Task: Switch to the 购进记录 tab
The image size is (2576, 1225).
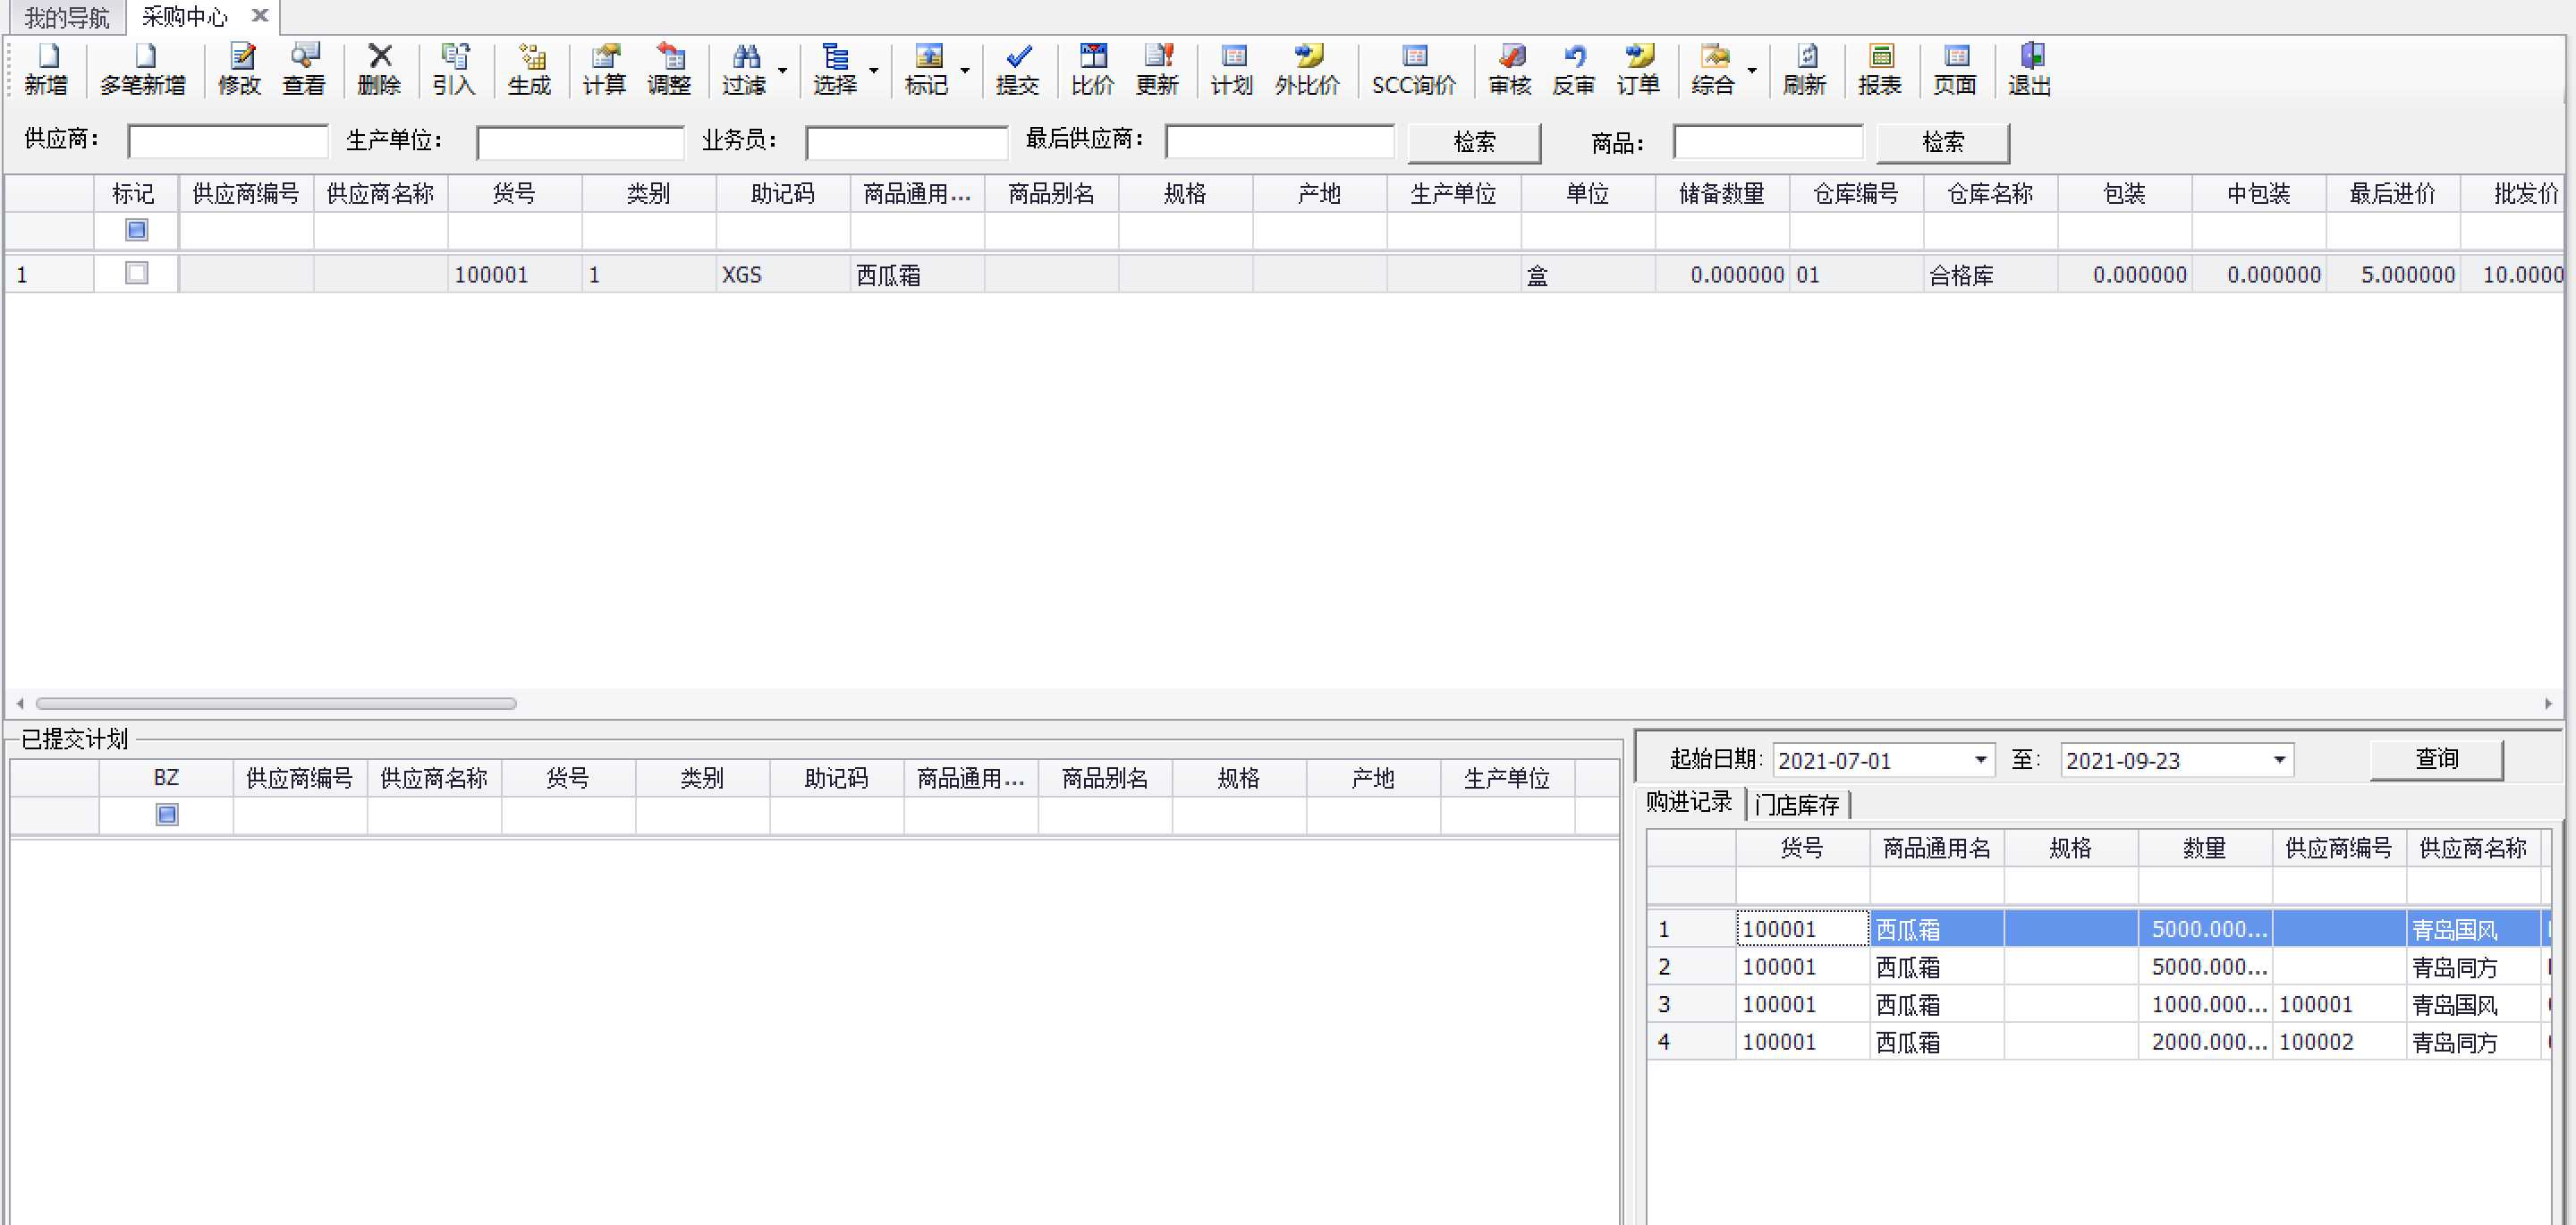Action: point(1690,802)
